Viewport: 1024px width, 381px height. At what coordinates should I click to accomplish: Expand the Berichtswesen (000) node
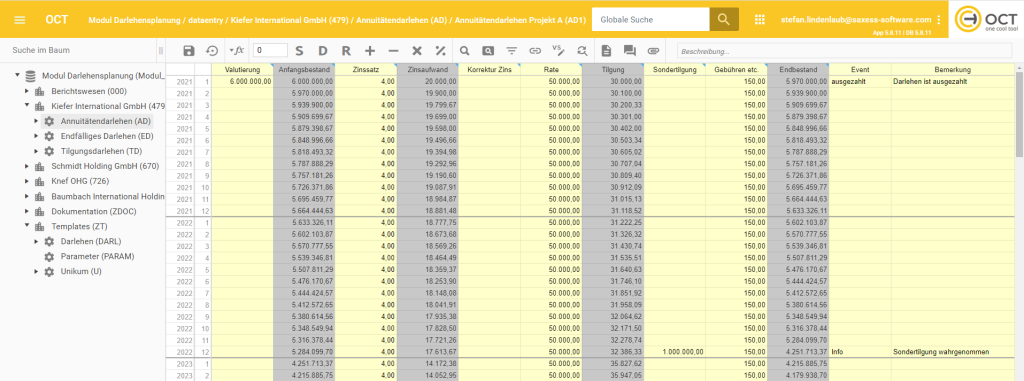pyautogui.click(x=27, y=91)
